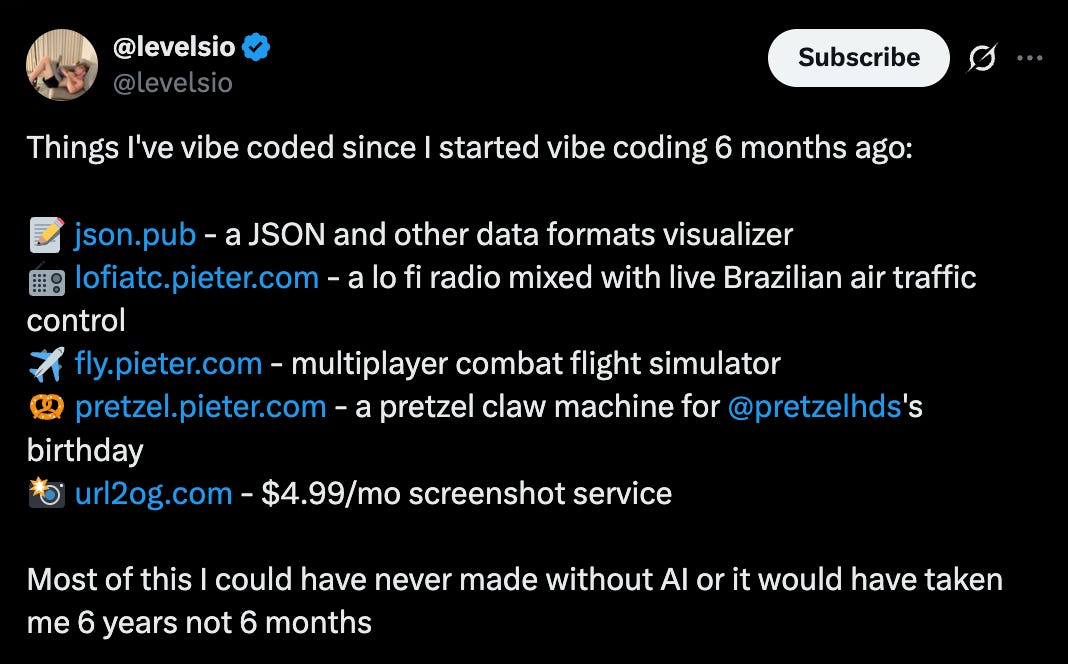Screen dimensions: 1068x664
Task: Expand options from the ellipsis menu
Action: (x=1031, y=58)
